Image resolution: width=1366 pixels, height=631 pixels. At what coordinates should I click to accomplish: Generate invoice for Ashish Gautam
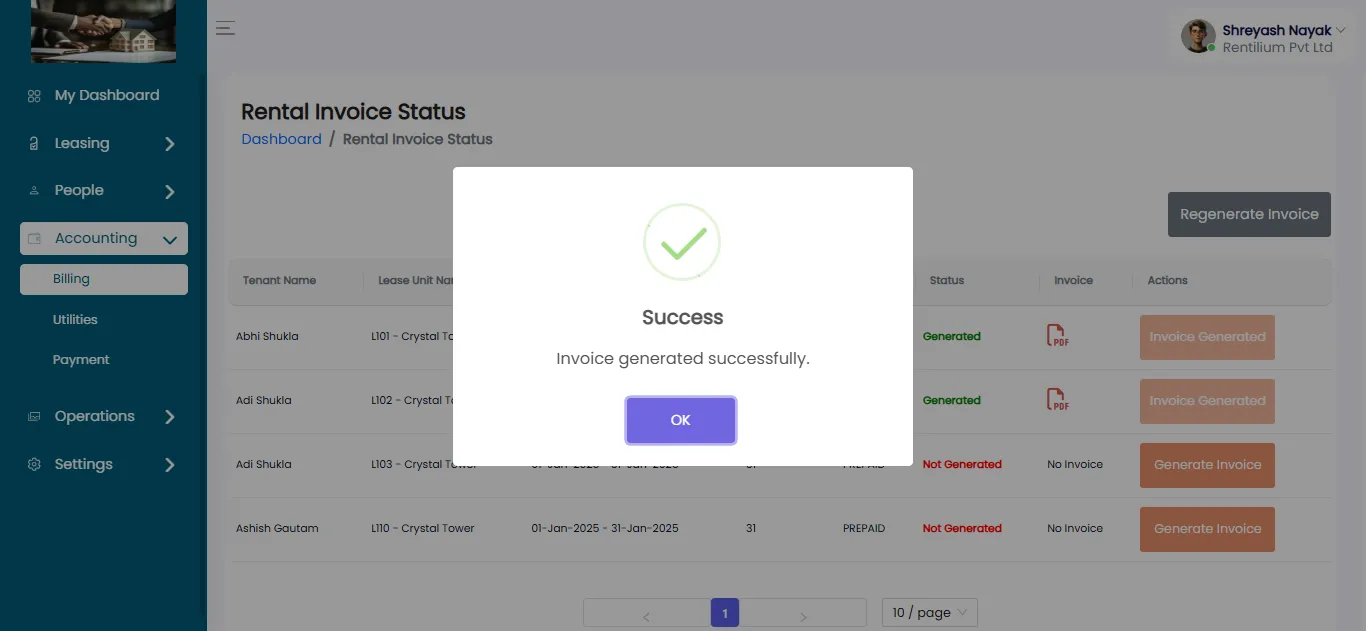point(1207,529)
